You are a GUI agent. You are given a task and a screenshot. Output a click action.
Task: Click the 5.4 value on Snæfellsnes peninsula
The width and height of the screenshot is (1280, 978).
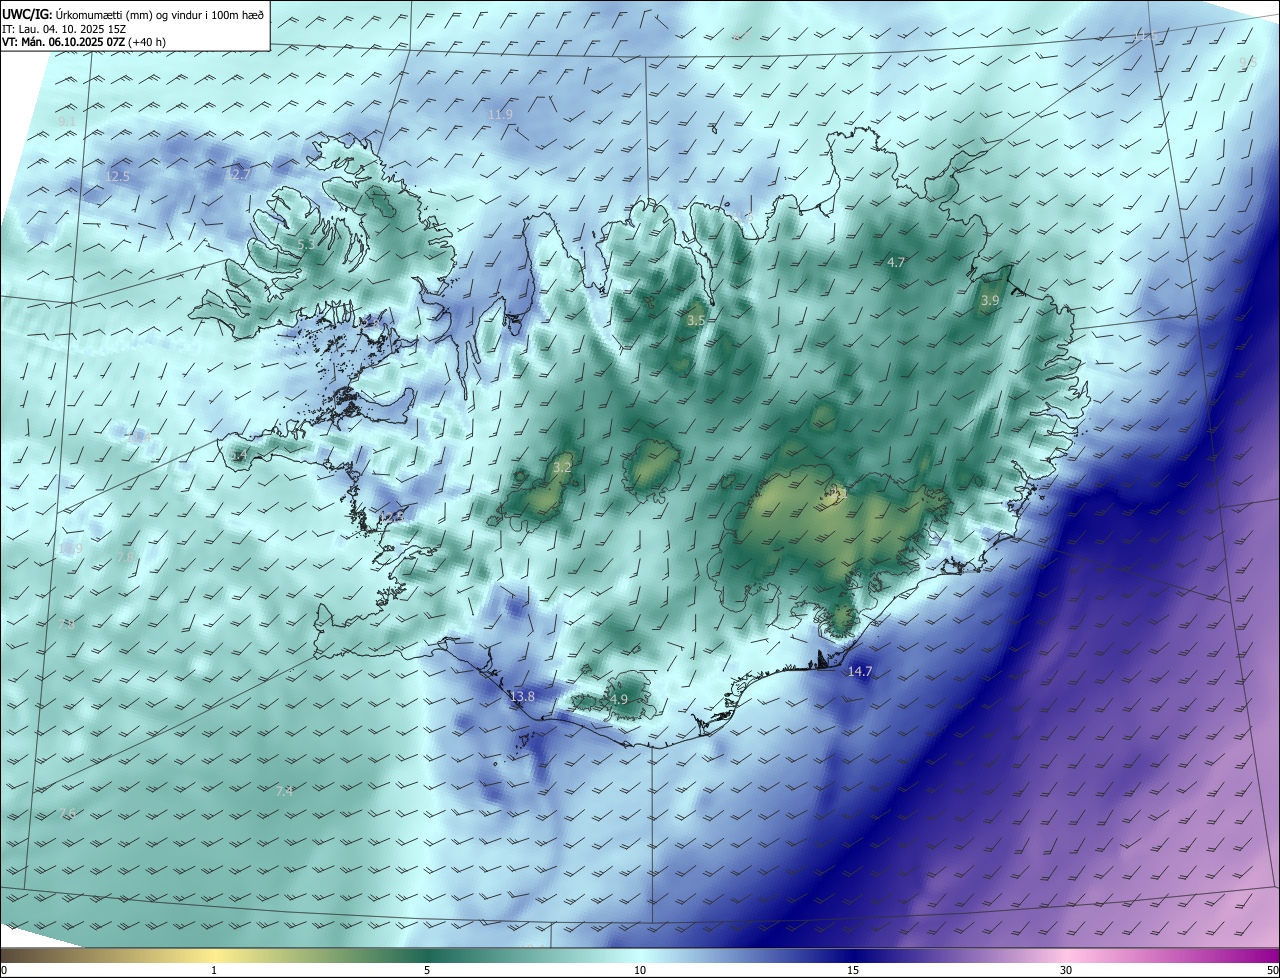point(238,455)
